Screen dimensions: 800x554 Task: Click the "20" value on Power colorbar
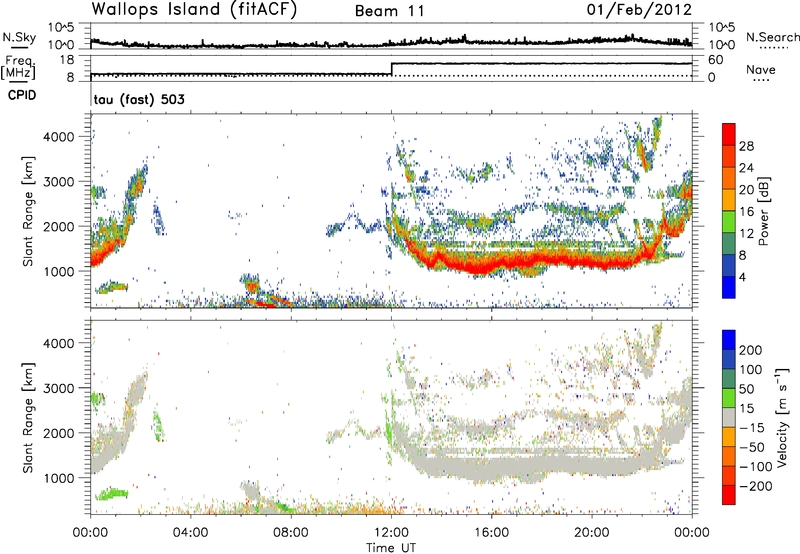pyautogui.click(x=746, y=190)
